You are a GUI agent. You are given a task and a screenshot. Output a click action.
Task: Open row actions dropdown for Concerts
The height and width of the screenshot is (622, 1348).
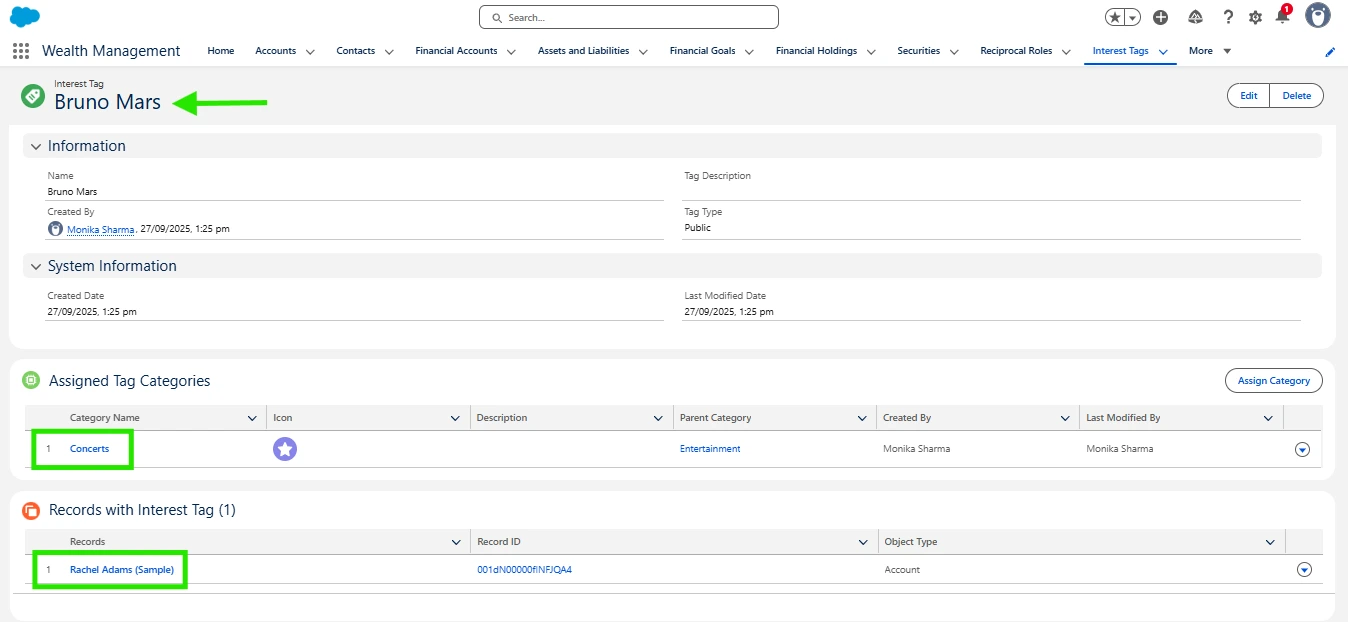[x=1302, y=450]
